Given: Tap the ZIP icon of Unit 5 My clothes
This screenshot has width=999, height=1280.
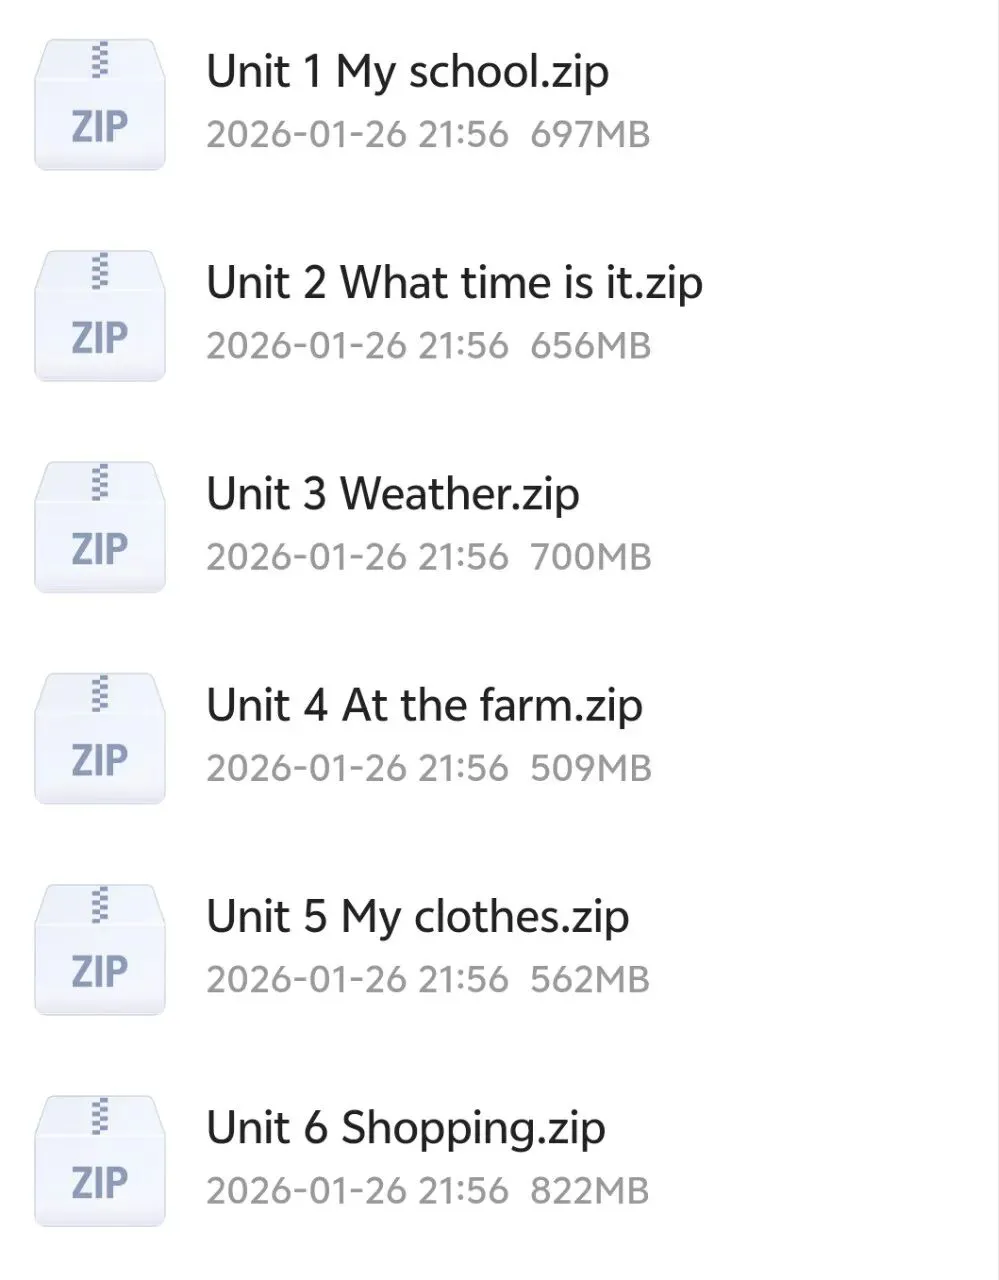Looking at the screenshot, I should click(x=100, y=949).
